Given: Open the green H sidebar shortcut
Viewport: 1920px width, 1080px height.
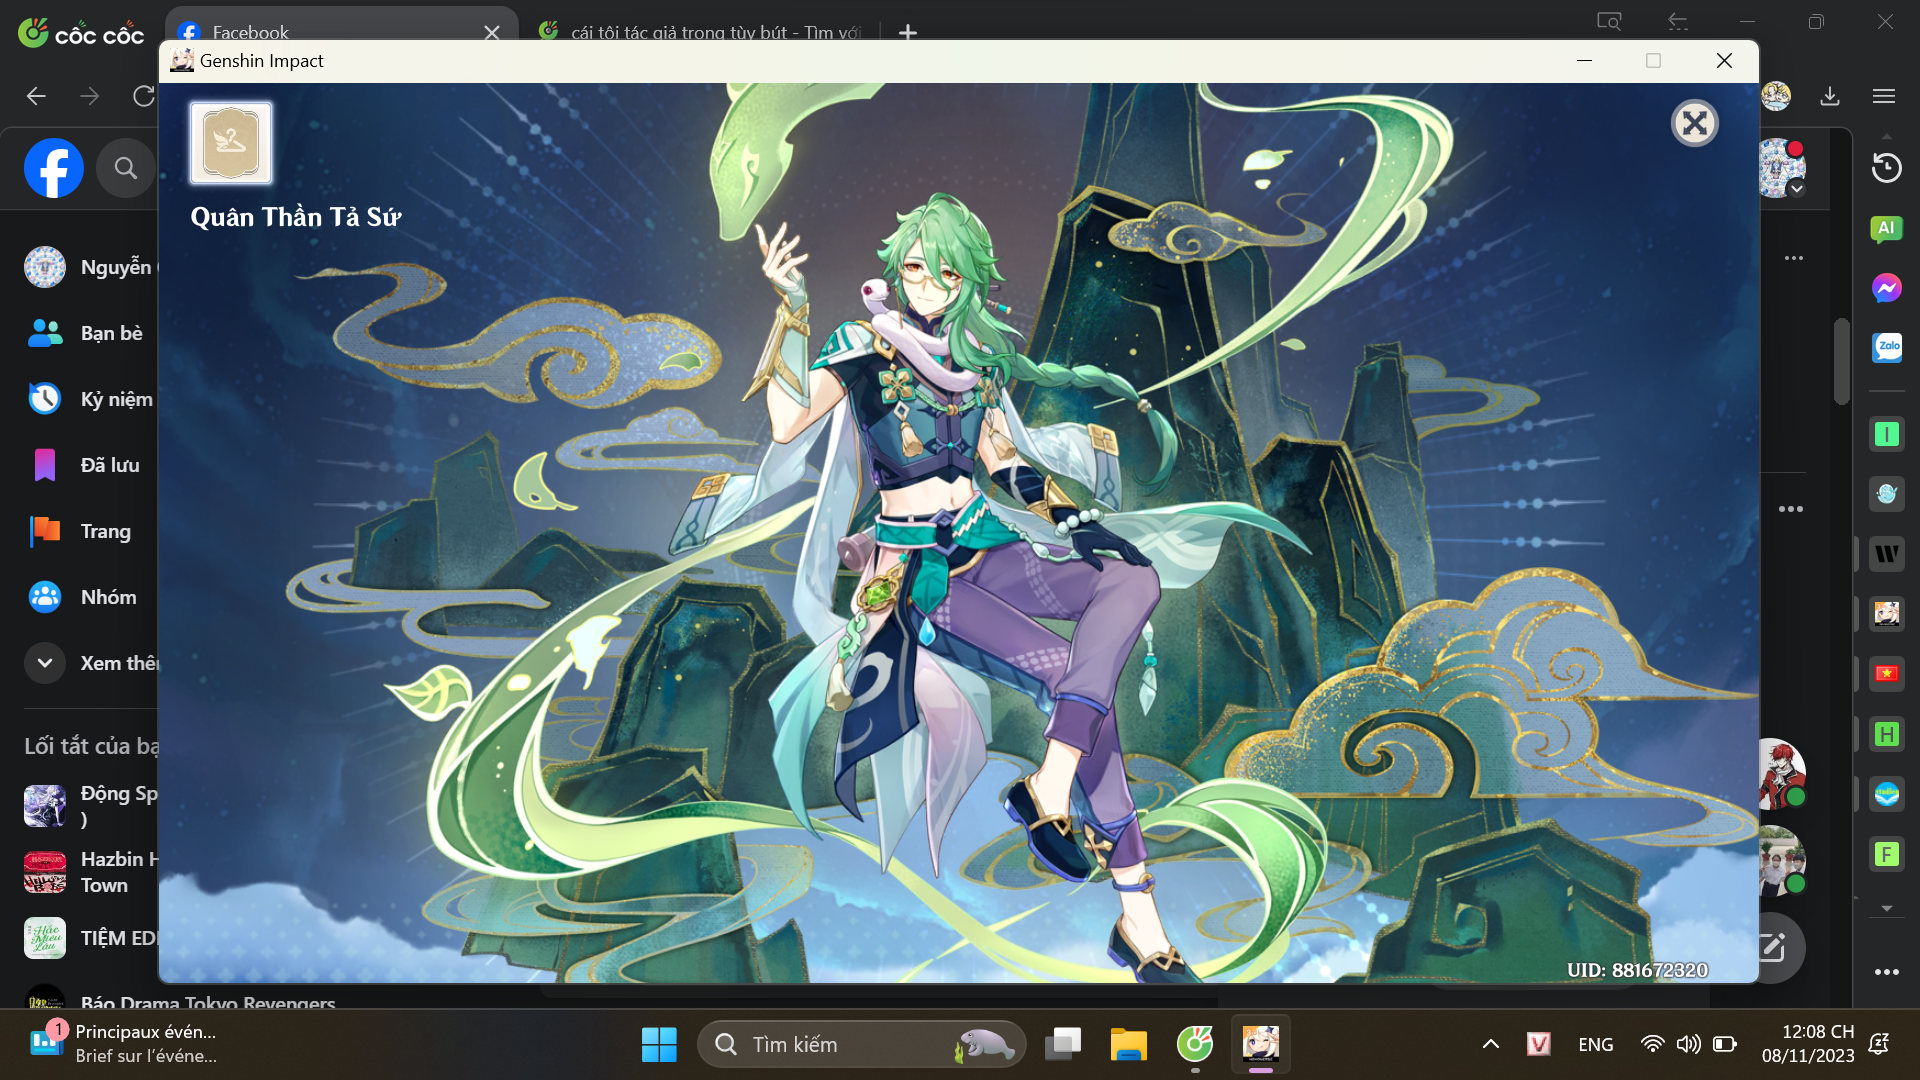Looking at the screenshot, I should 1886,734.
